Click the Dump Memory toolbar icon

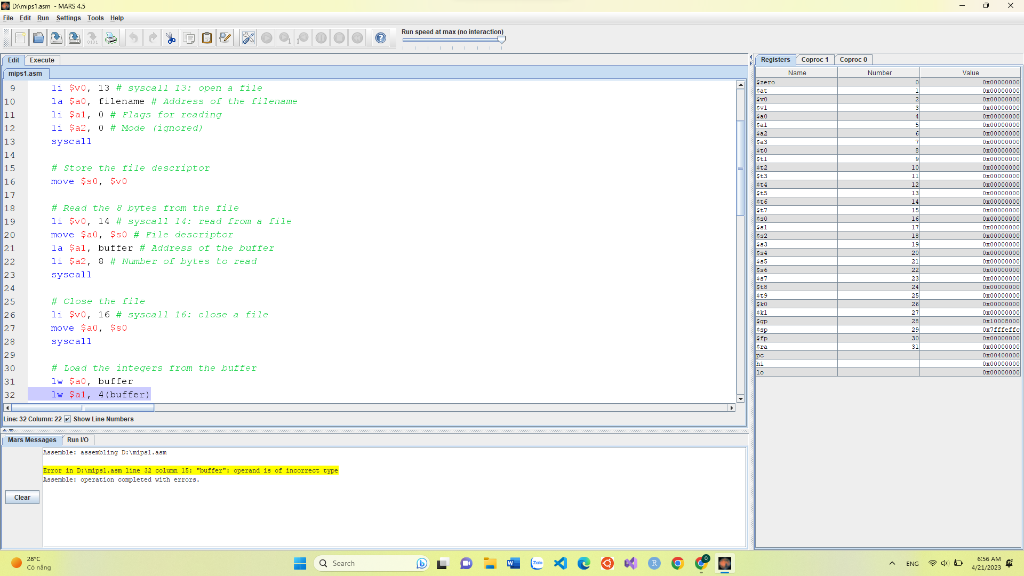point(93,38)
